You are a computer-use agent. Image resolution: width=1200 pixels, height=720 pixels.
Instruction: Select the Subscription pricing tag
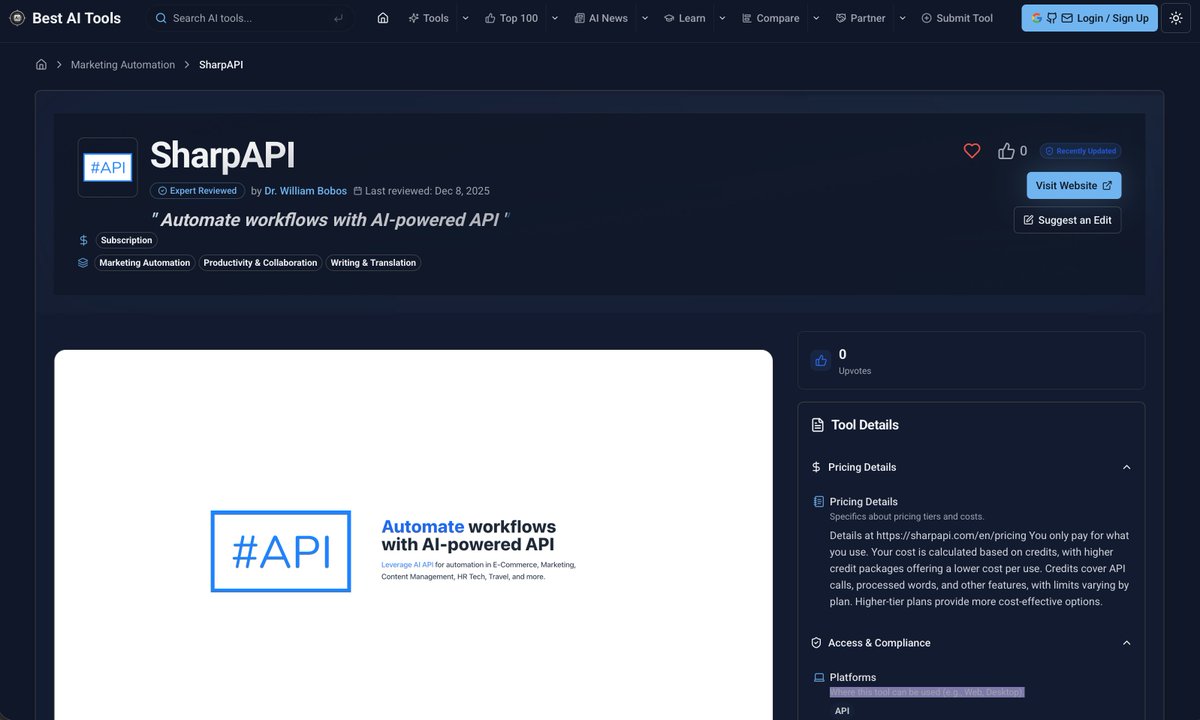click(x=127, y=240)
